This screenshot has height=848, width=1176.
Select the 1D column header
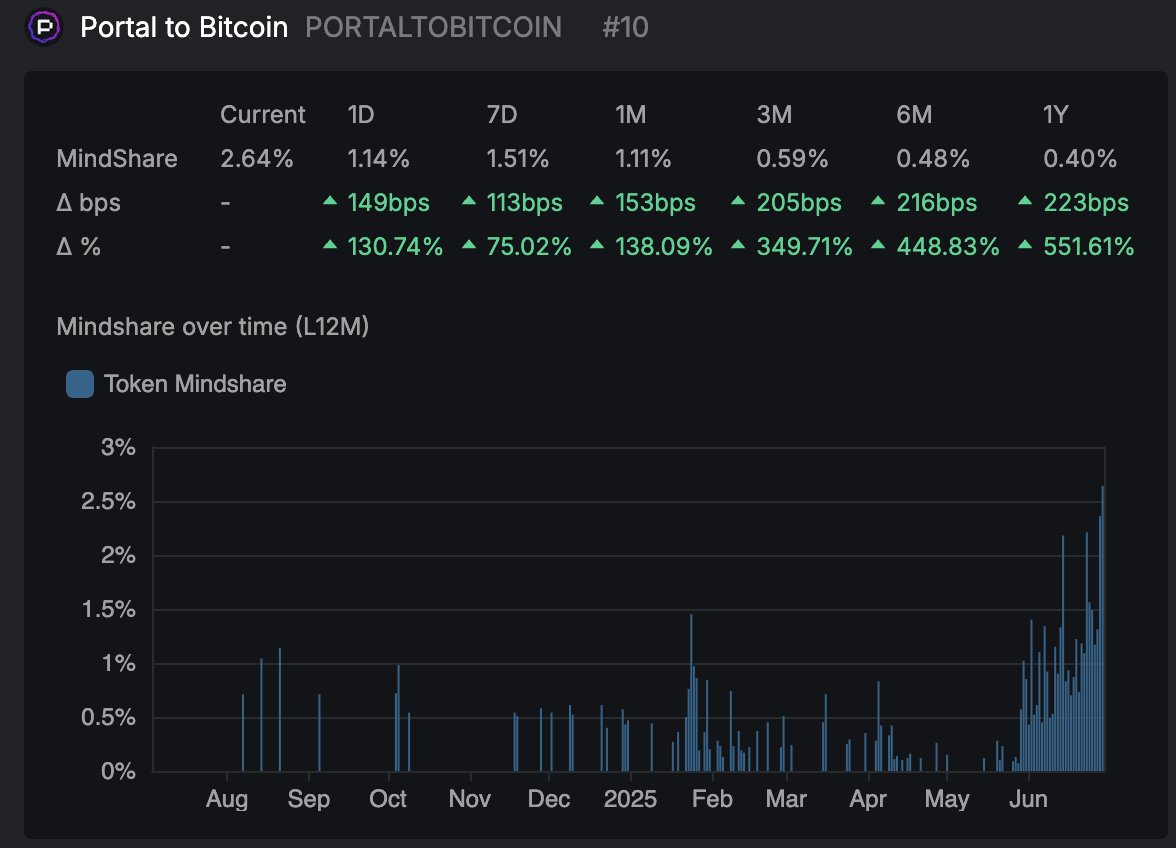(361, 115)
